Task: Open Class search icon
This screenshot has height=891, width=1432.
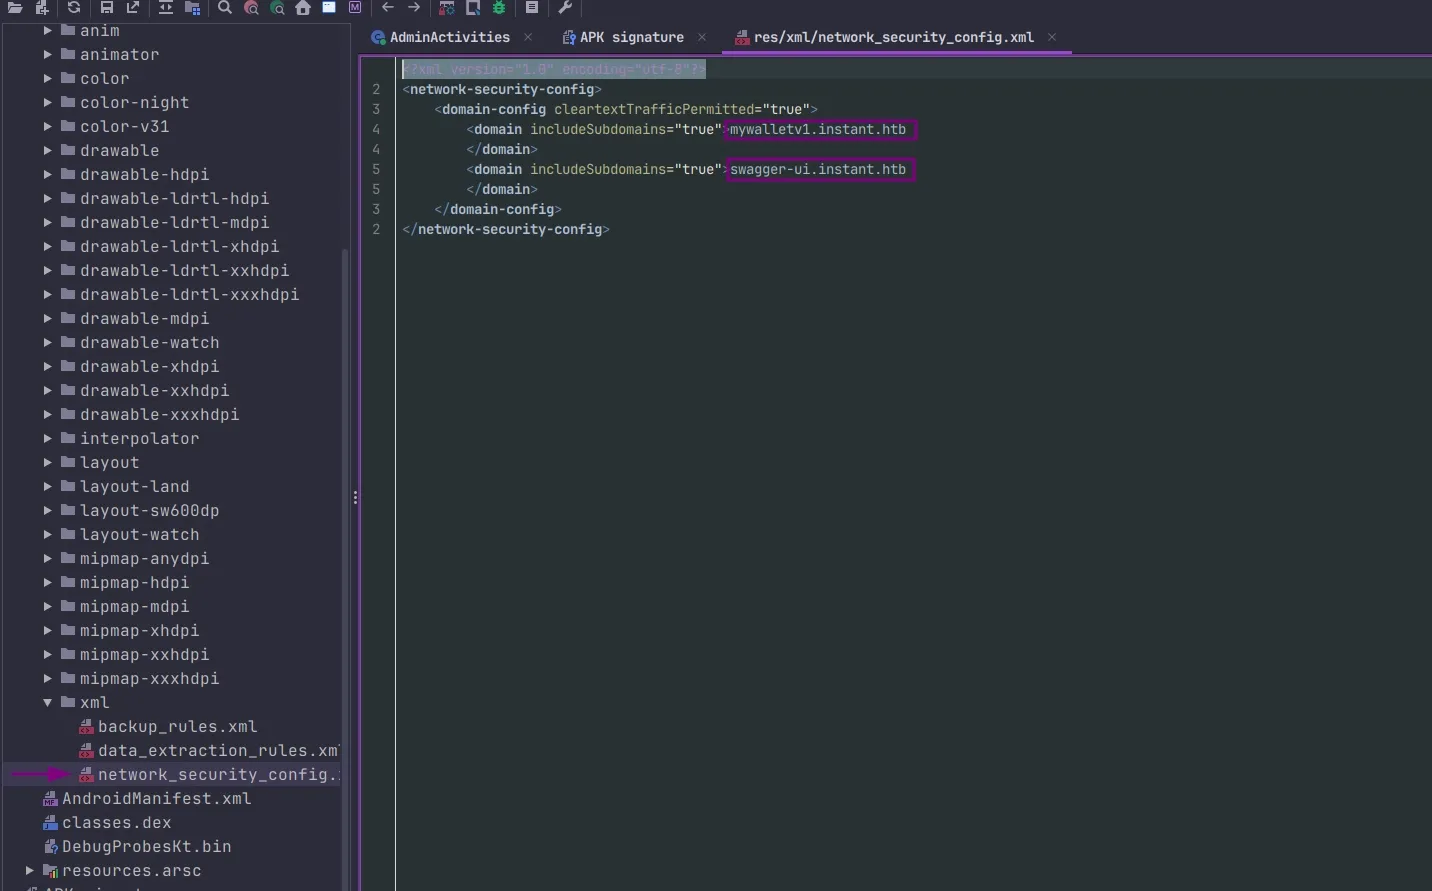Action: pyautogui.click(x=251, y=7)
